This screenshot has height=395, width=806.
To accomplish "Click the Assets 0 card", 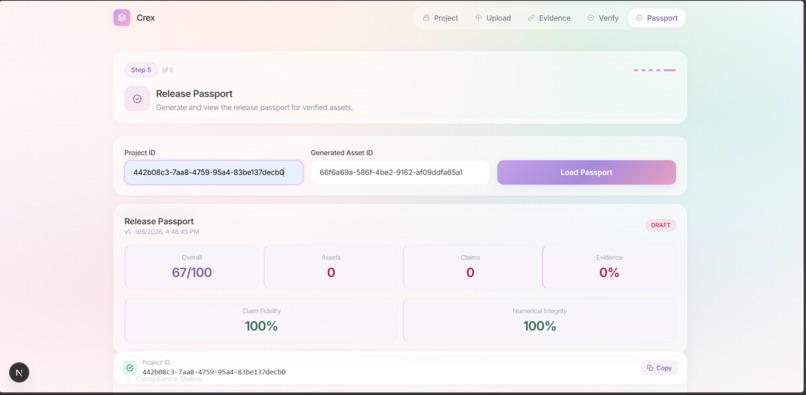I will click(331, 267).
